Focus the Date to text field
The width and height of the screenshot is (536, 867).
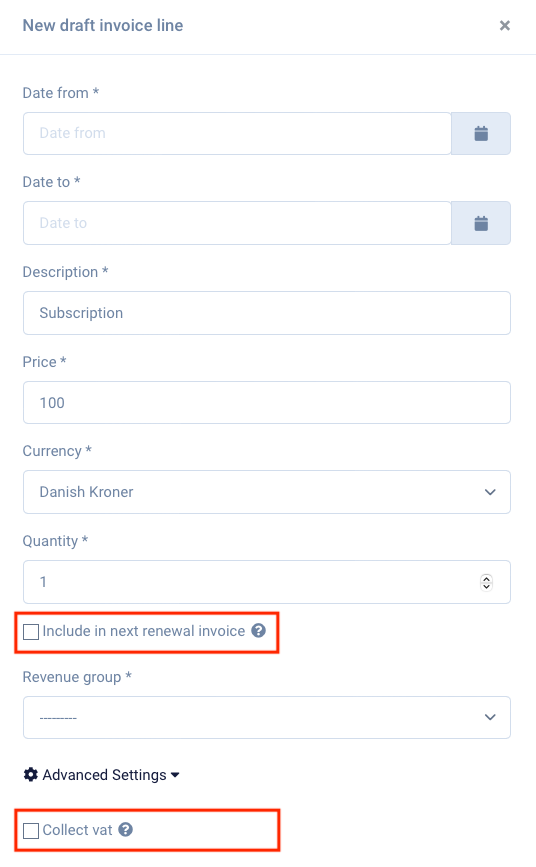coord(237,223)
